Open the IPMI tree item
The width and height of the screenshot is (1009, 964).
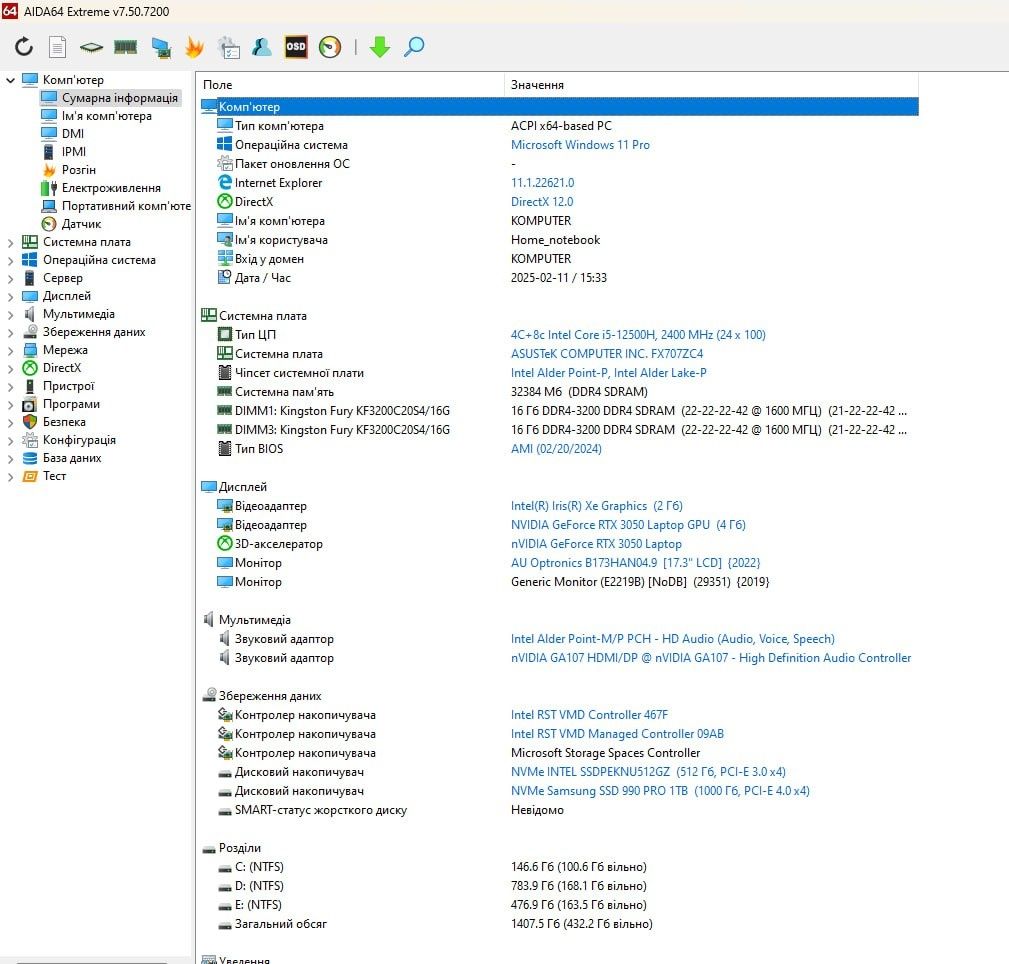tap(73, 152)
